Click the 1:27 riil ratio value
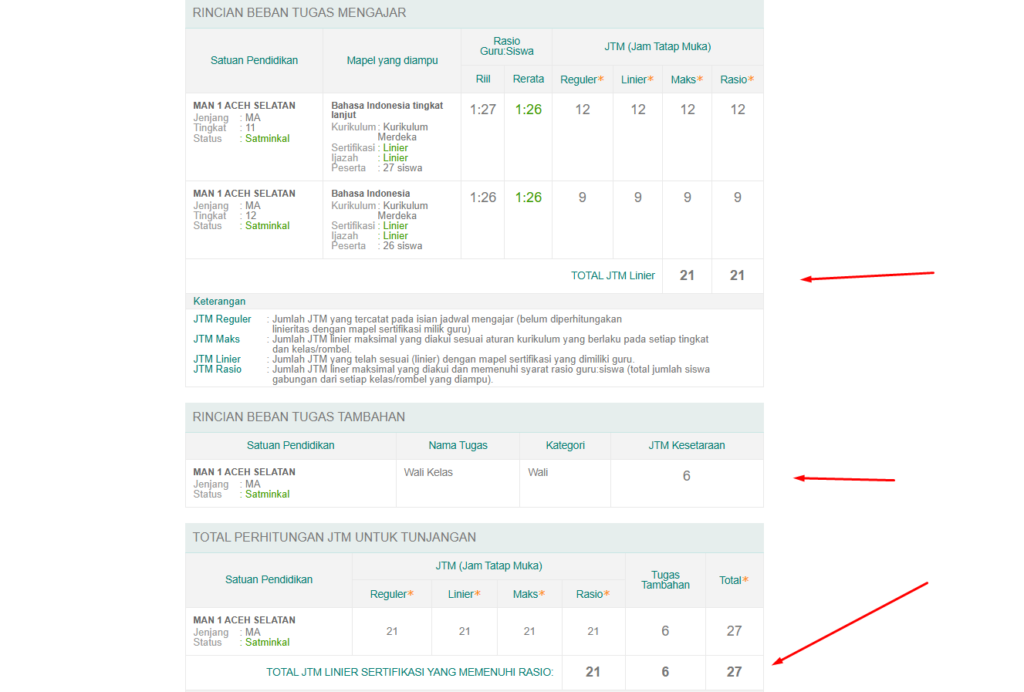The height and width of the screenshot is (692, 1024). pos(483,110)
